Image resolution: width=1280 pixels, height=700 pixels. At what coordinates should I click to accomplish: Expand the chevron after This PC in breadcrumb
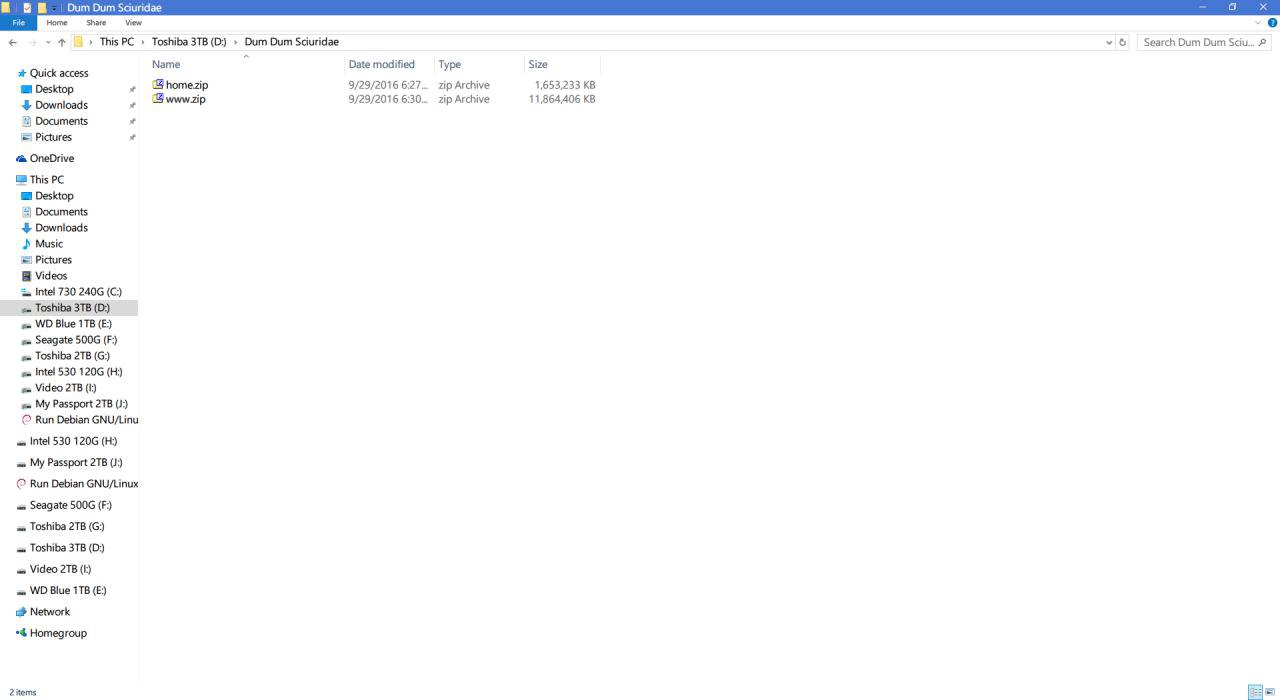143,42
